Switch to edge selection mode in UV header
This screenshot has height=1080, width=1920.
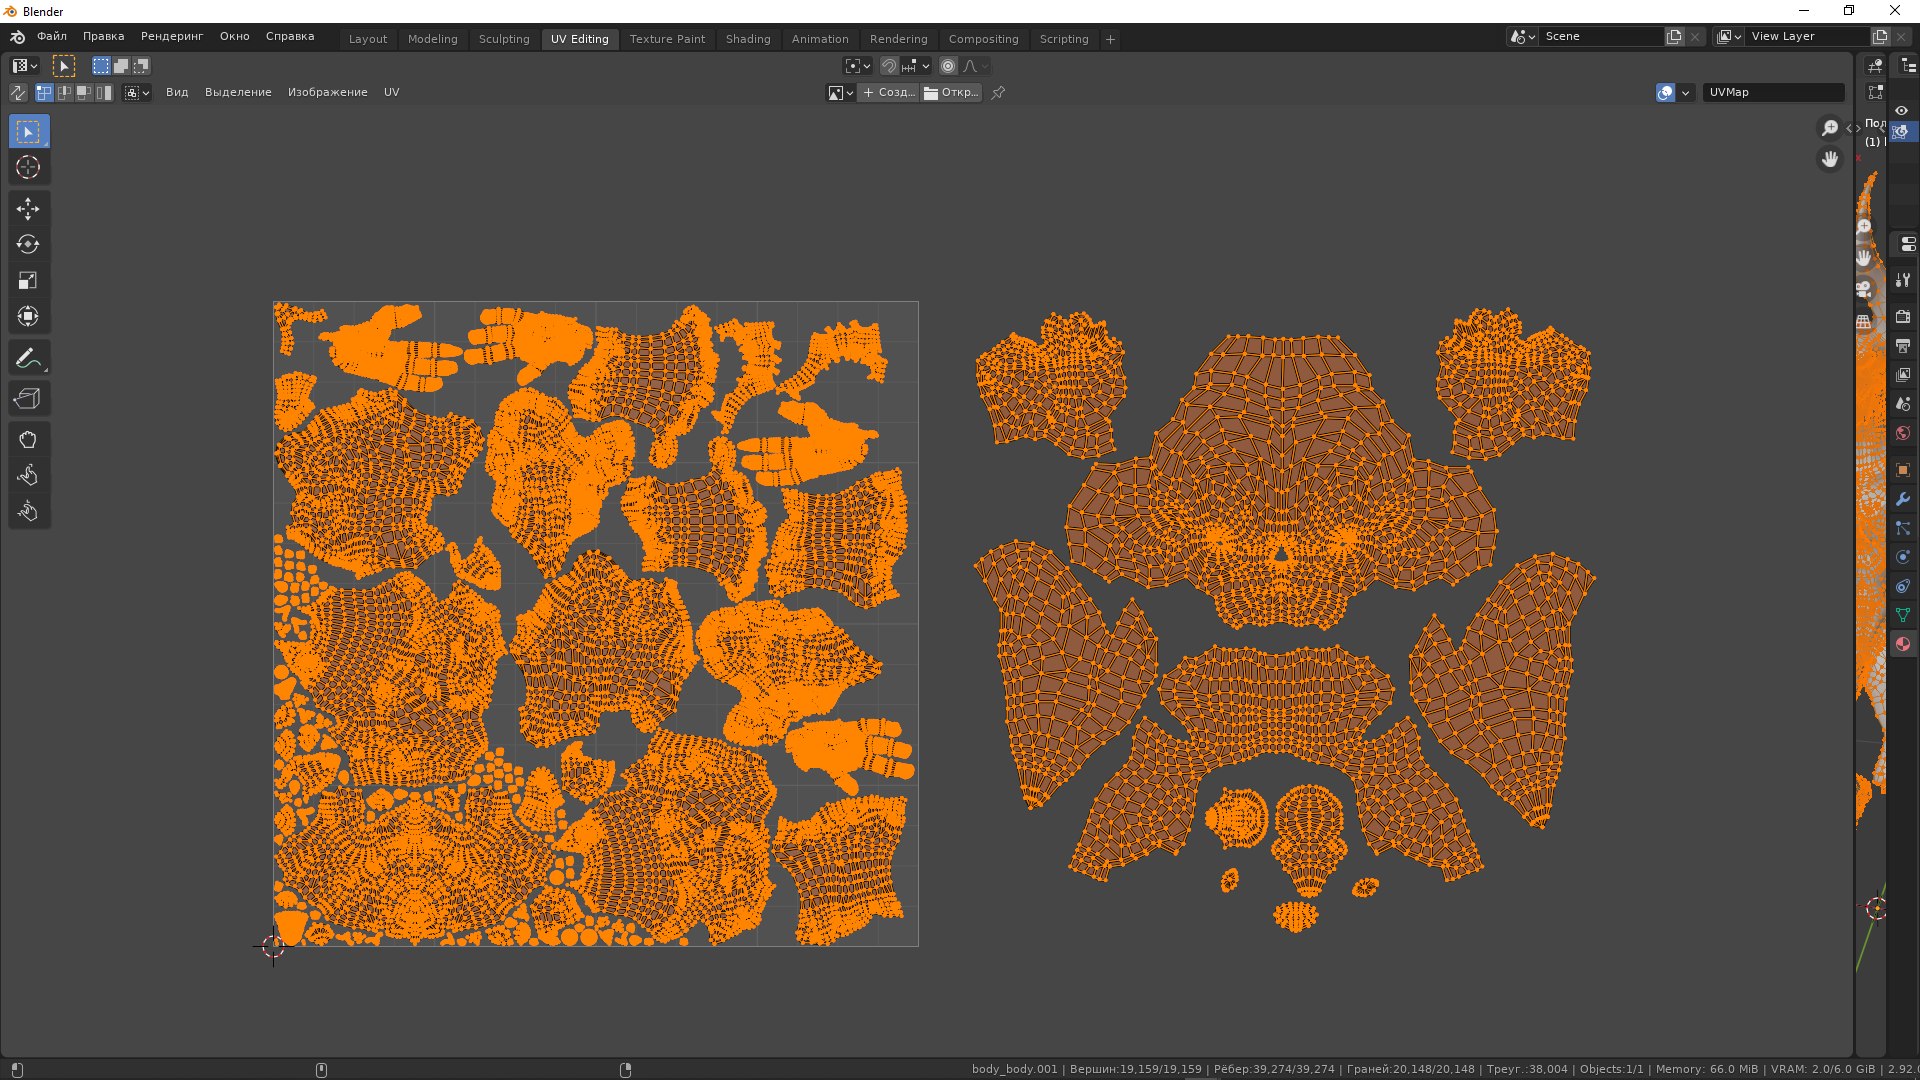[x=64, y=92]
